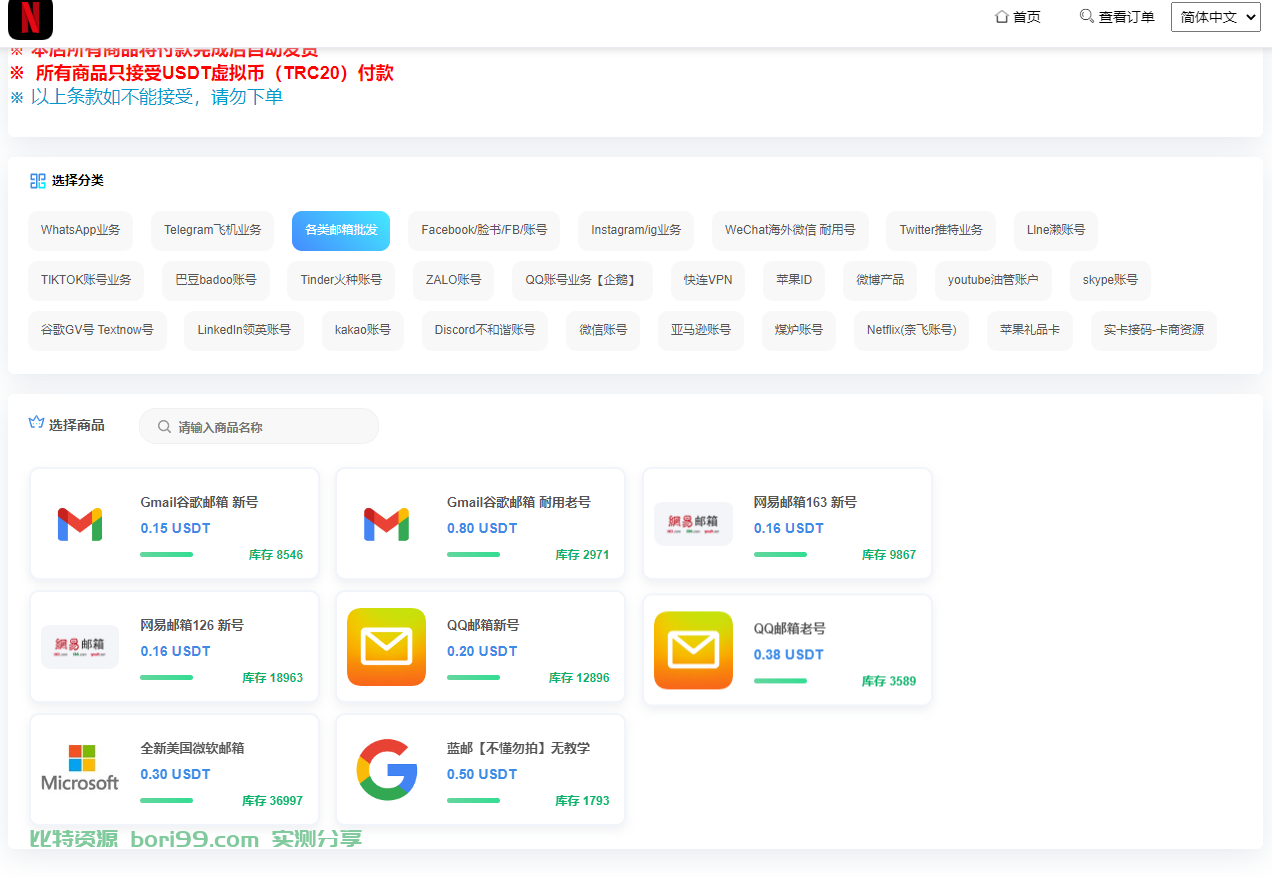Screen dimensions: 1272x877
Task: Select the Facebook/脸书/FB/账号 category
Action: 484,230
